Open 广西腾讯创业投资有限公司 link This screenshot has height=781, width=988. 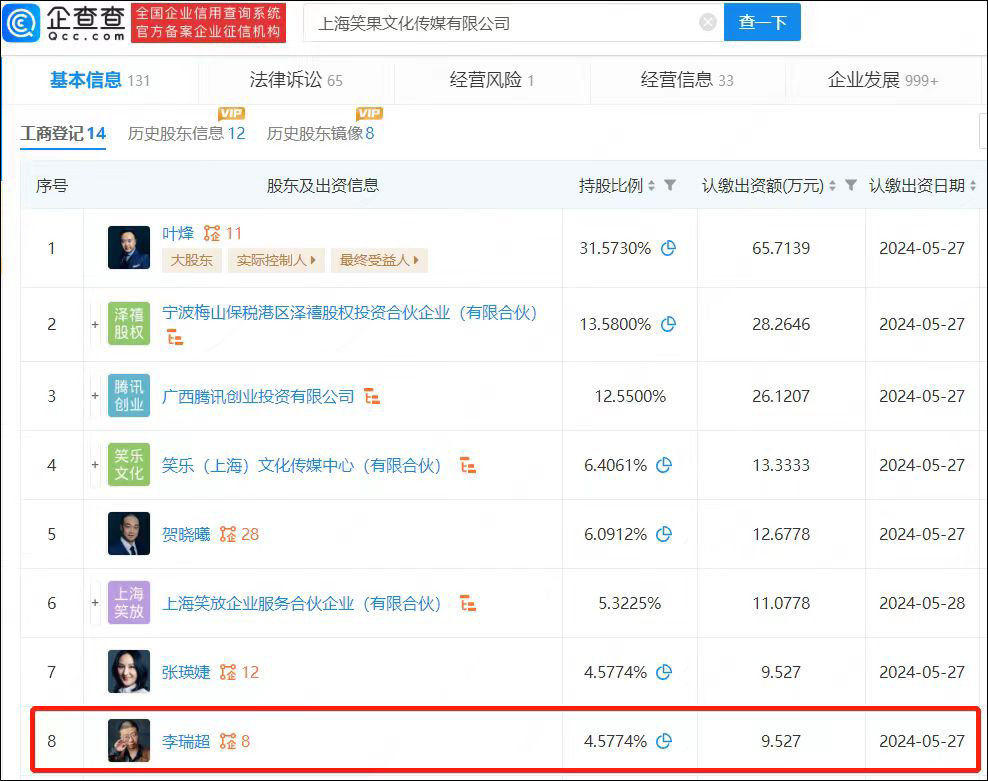258,396
